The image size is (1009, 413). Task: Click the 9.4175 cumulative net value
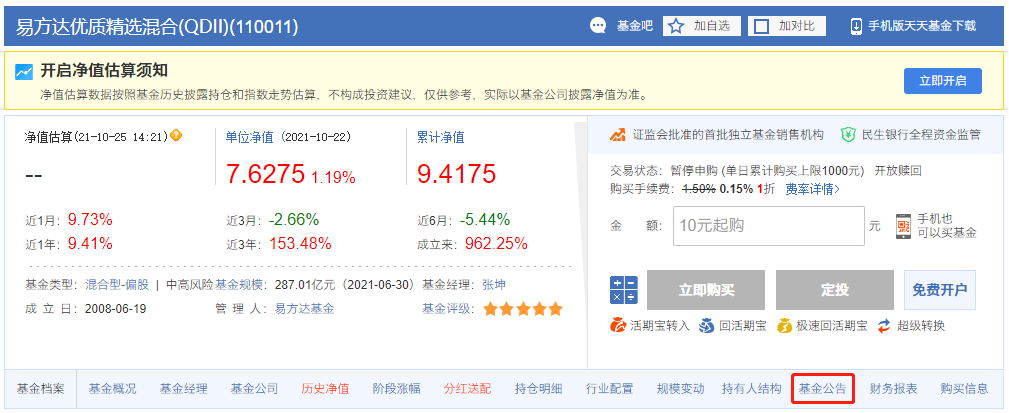pyautogui.click(x=456, y=174)
